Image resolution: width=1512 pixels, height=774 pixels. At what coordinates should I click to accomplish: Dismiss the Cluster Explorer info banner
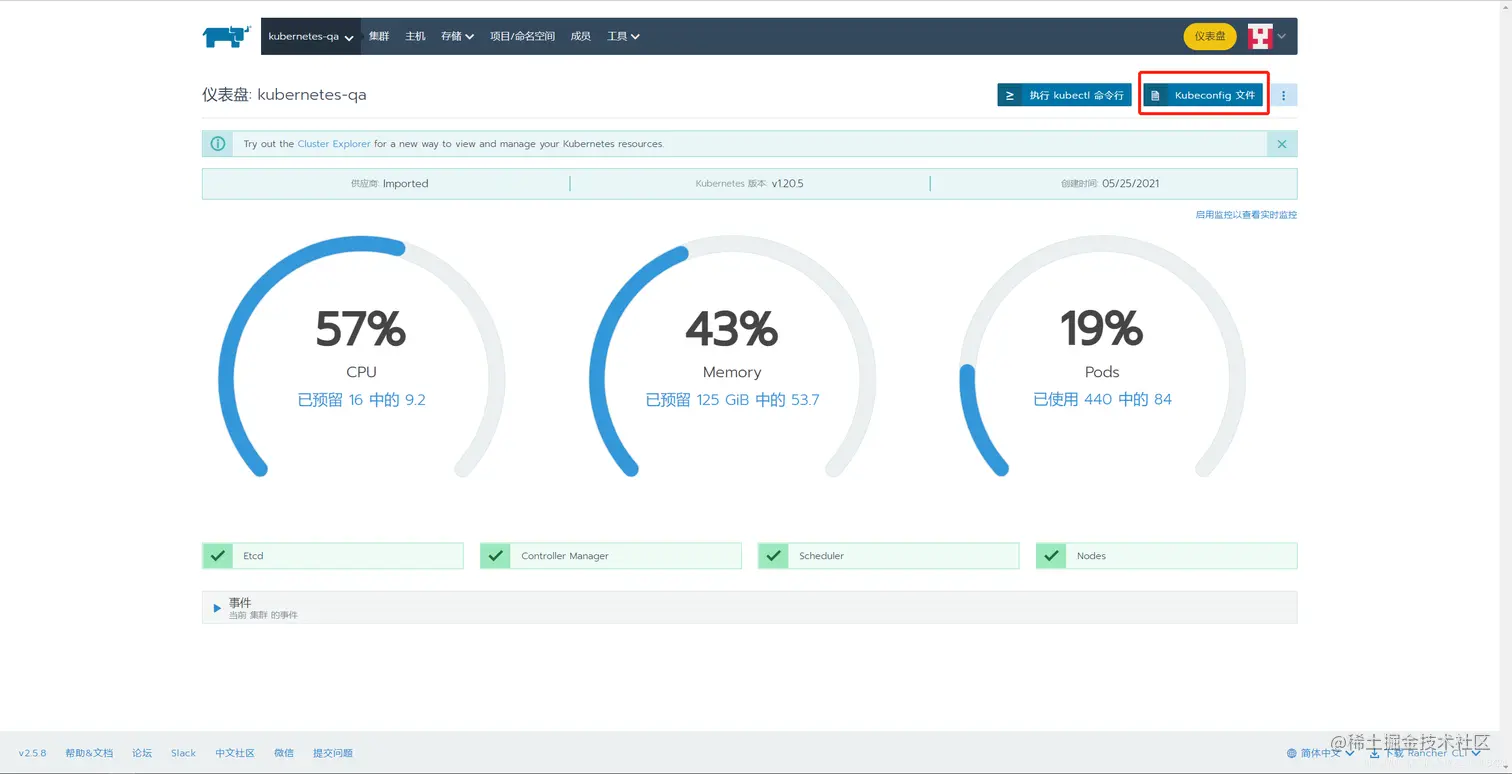pos(1282,144)
